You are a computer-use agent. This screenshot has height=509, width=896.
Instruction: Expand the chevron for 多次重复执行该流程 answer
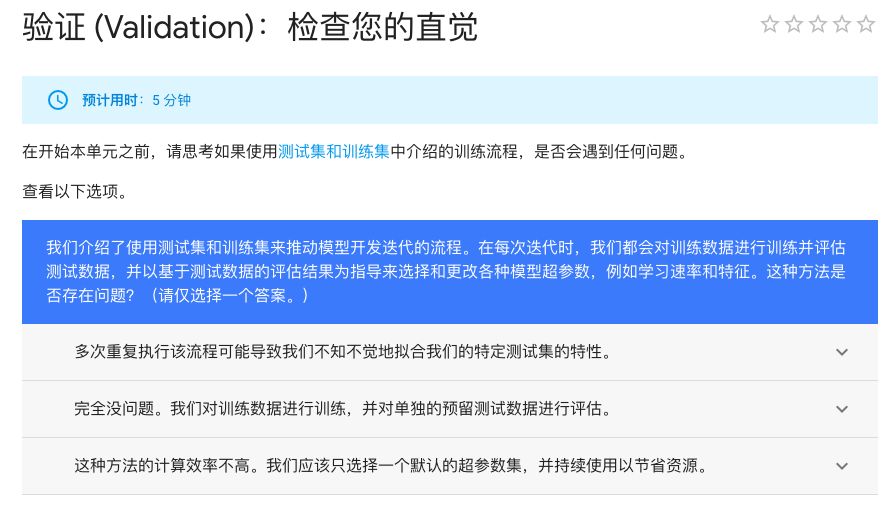tap(841, 352)
